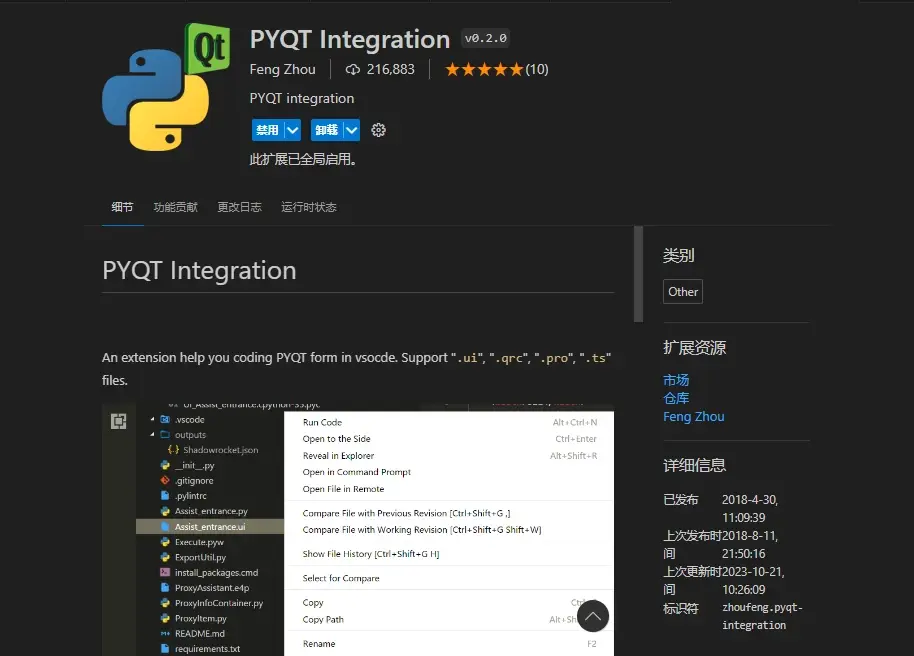Image resolution: width=914 pixels, height=656 pixels.
Task: Click the Explorer icon in README screenshot
Action: tap(118, 421)
